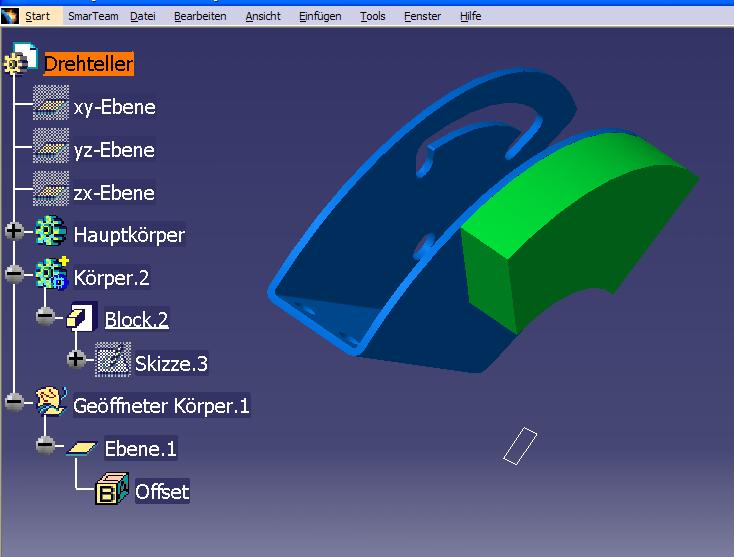734x557 pixels.
Task: Expand the Hauptkörper node
Action: point(14,230)
